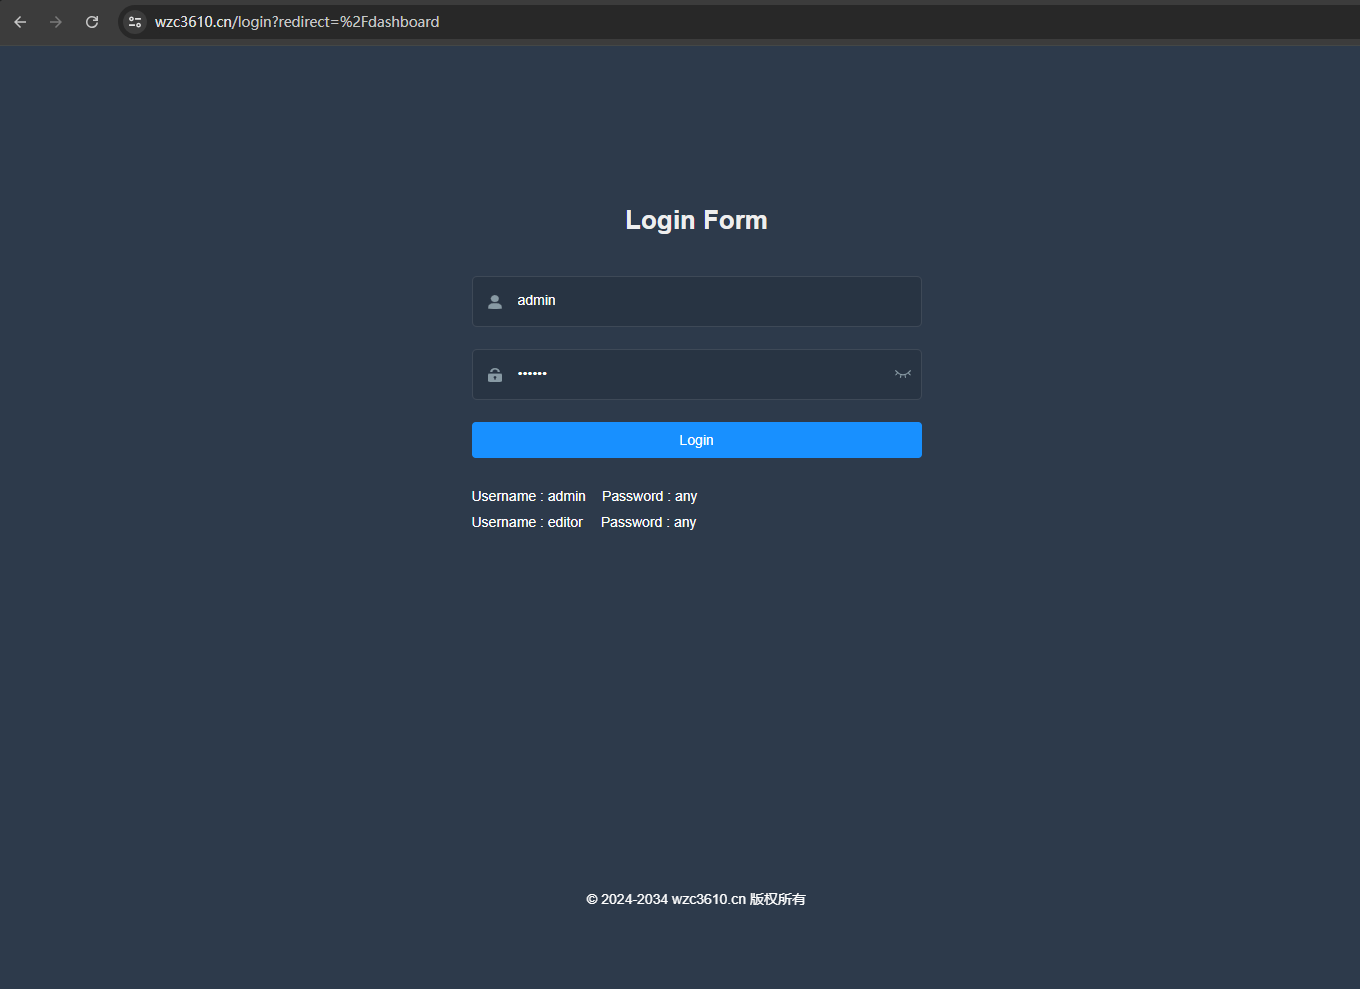
Task: Toggle password visibility eye icon
Action: pos(903,374)
